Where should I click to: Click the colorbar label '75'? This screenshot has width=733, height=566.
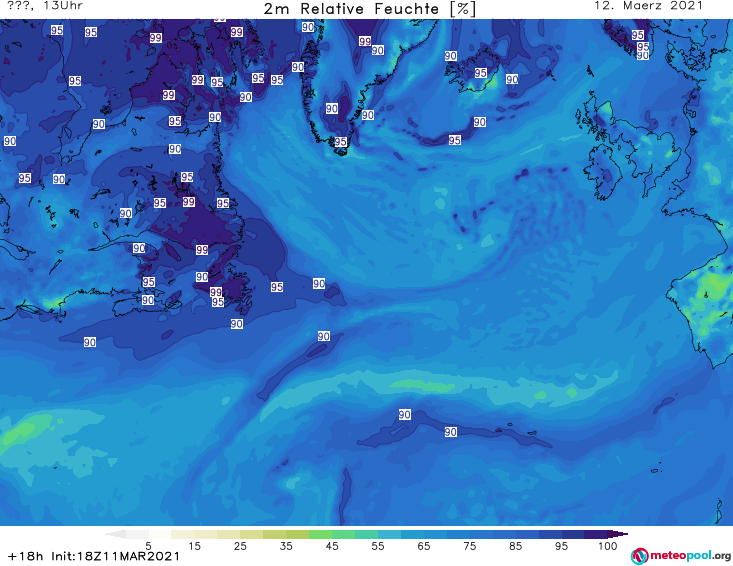(470, 546)
